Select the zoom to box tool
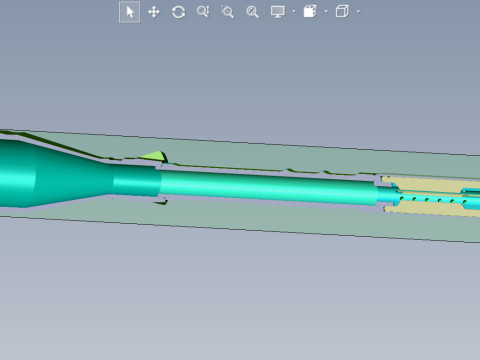This screenshot has width=480, height=360. click(x=228, y=12)
